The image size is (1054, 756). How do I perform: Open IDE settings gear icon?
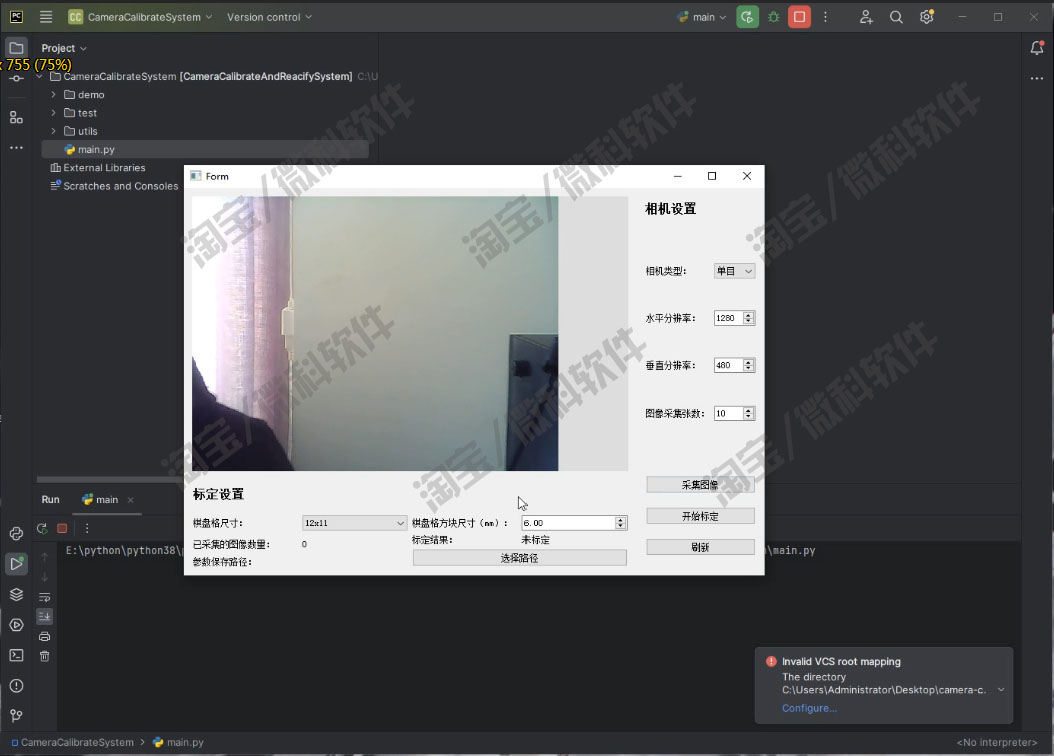click(x=927, y=17)
